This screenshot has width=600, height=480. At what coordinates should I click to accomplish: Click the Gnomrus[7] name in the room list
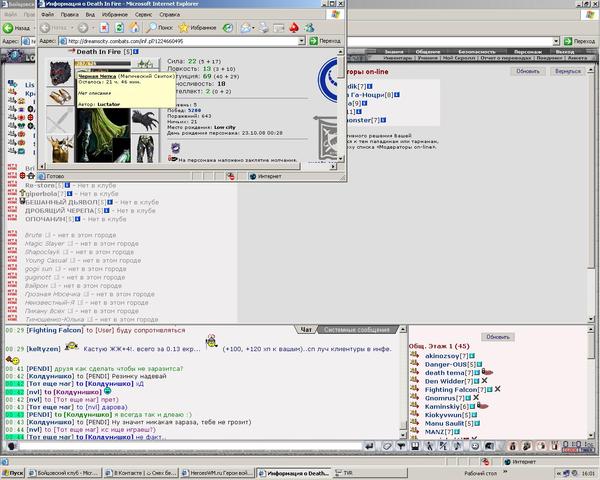445,398
